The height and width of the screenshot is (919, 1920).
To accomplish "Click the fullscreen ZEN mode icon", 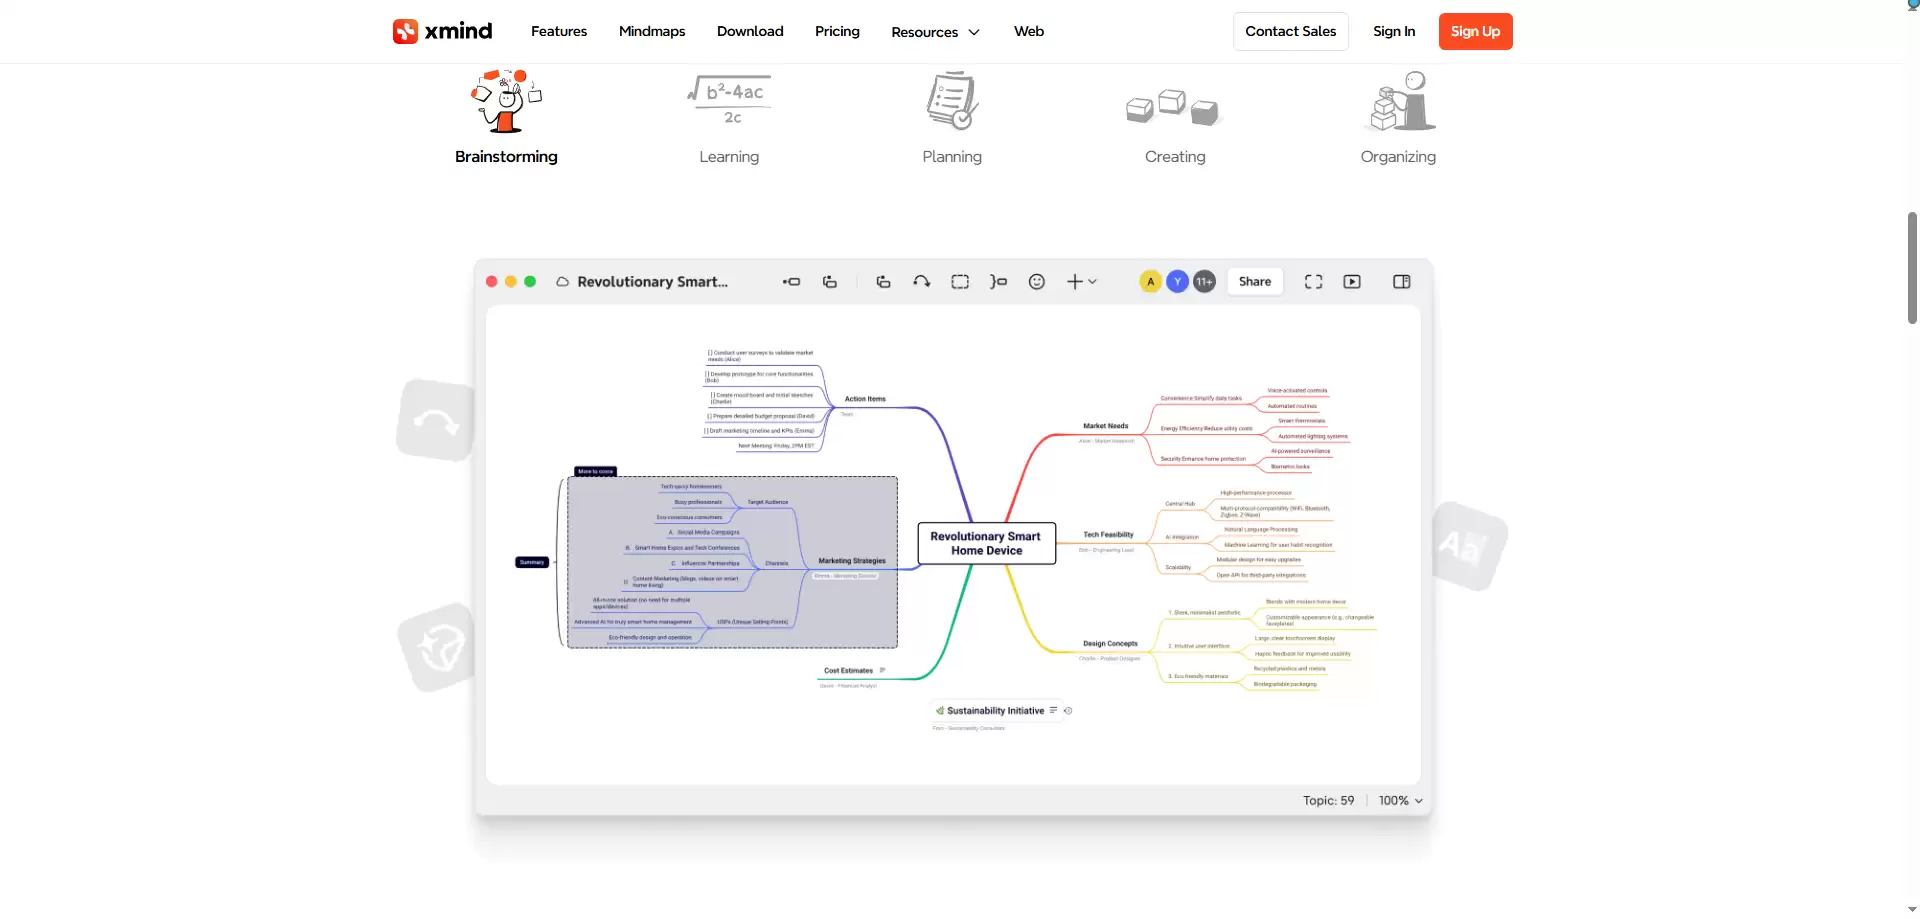I will pos(1314,282).
